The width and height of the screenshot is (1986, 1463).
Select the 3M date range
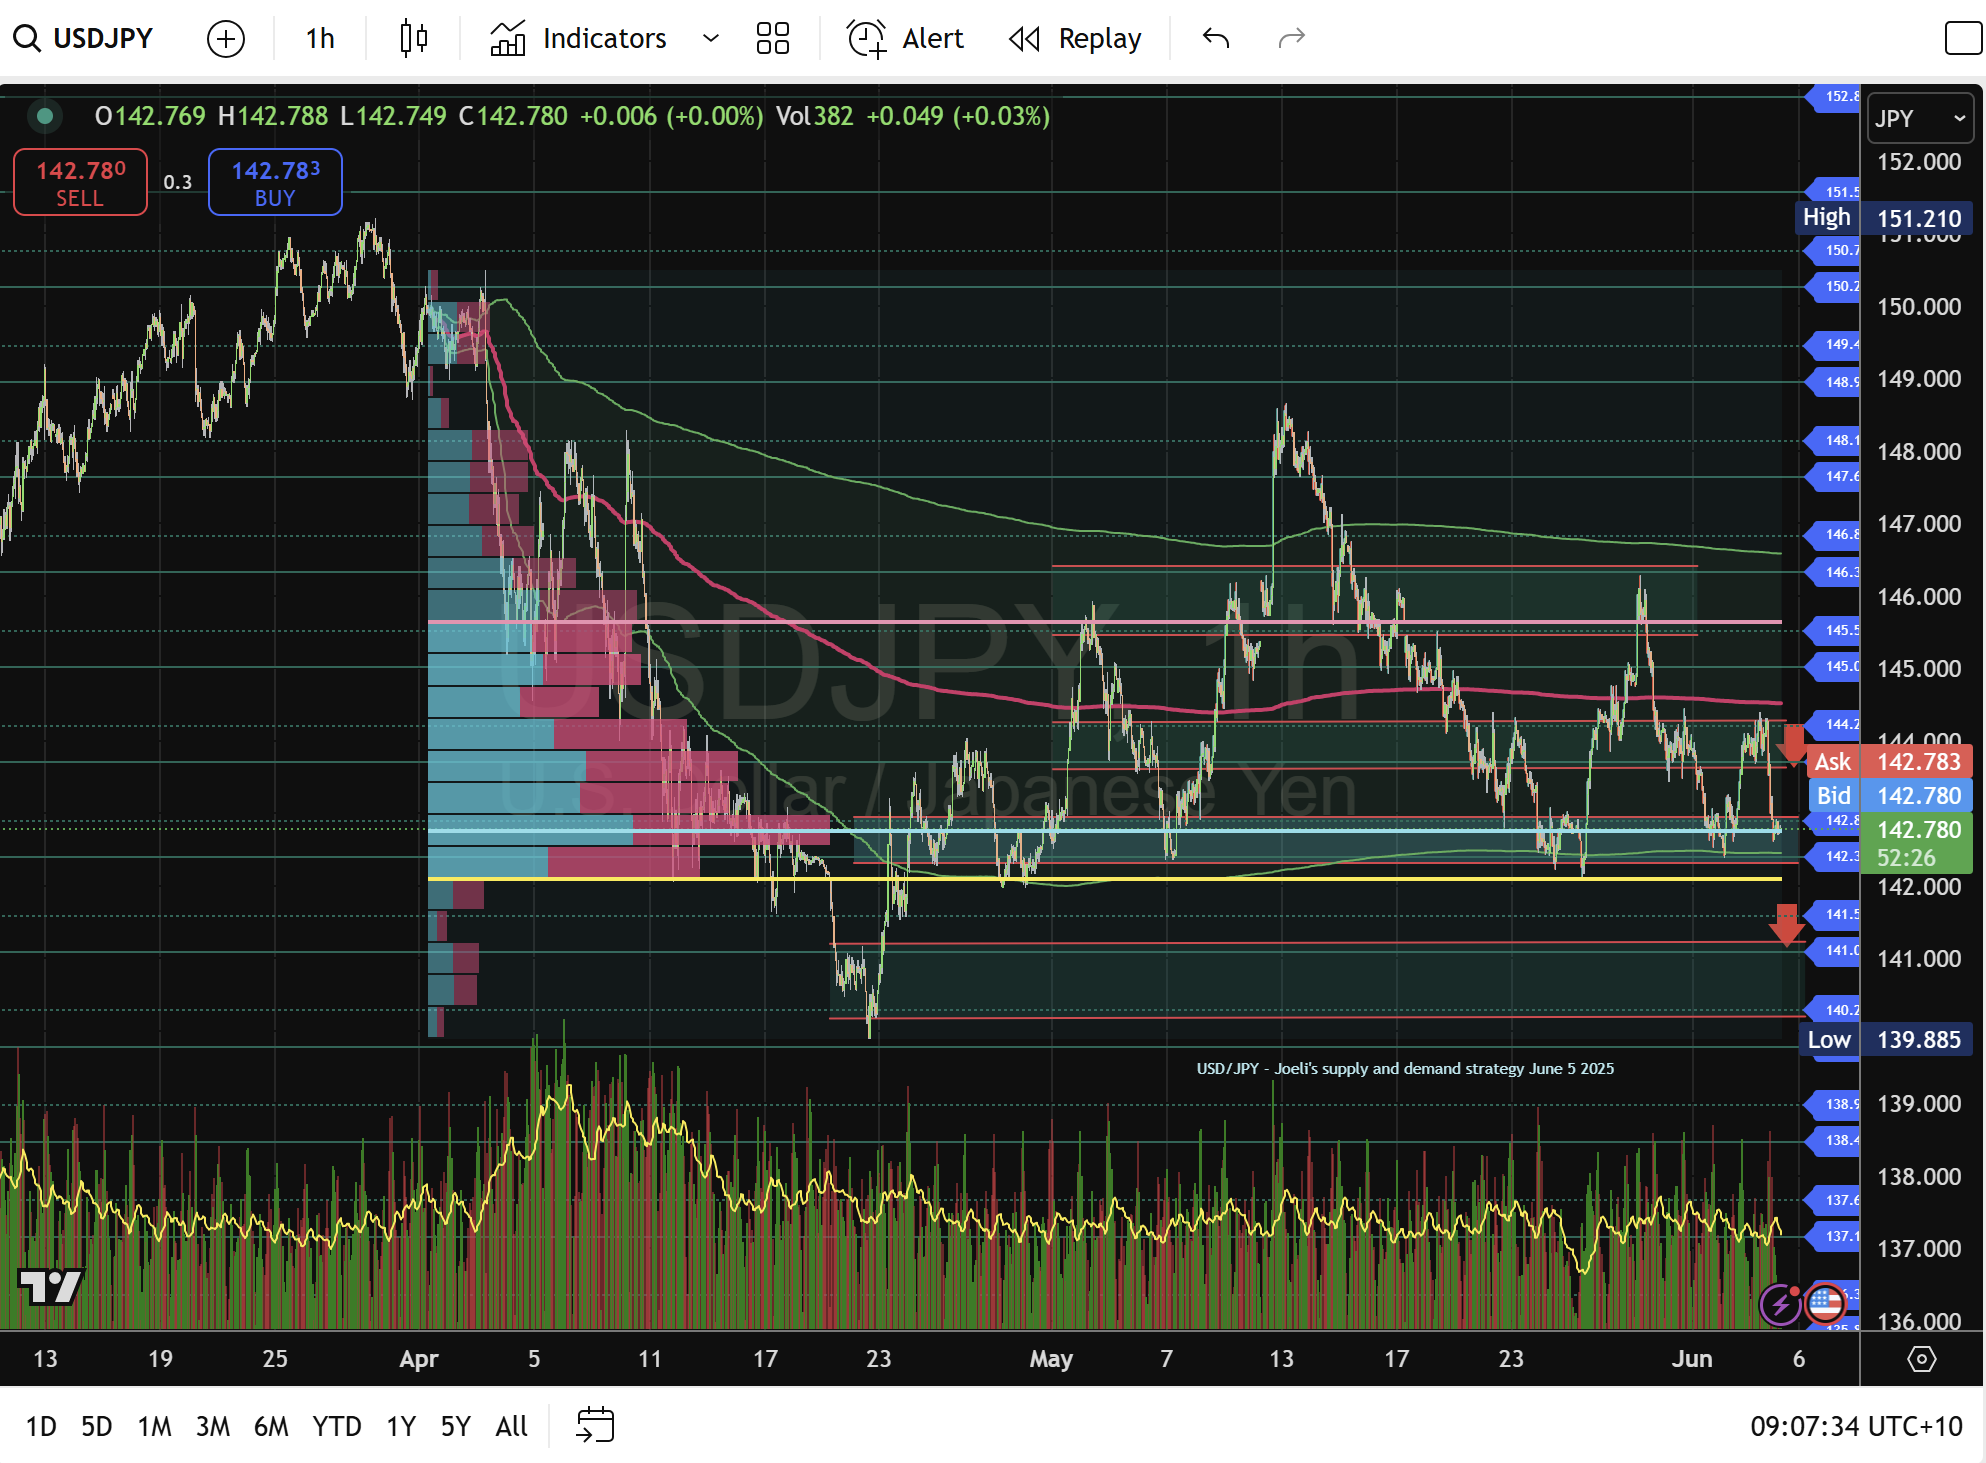pos(212,1426)
